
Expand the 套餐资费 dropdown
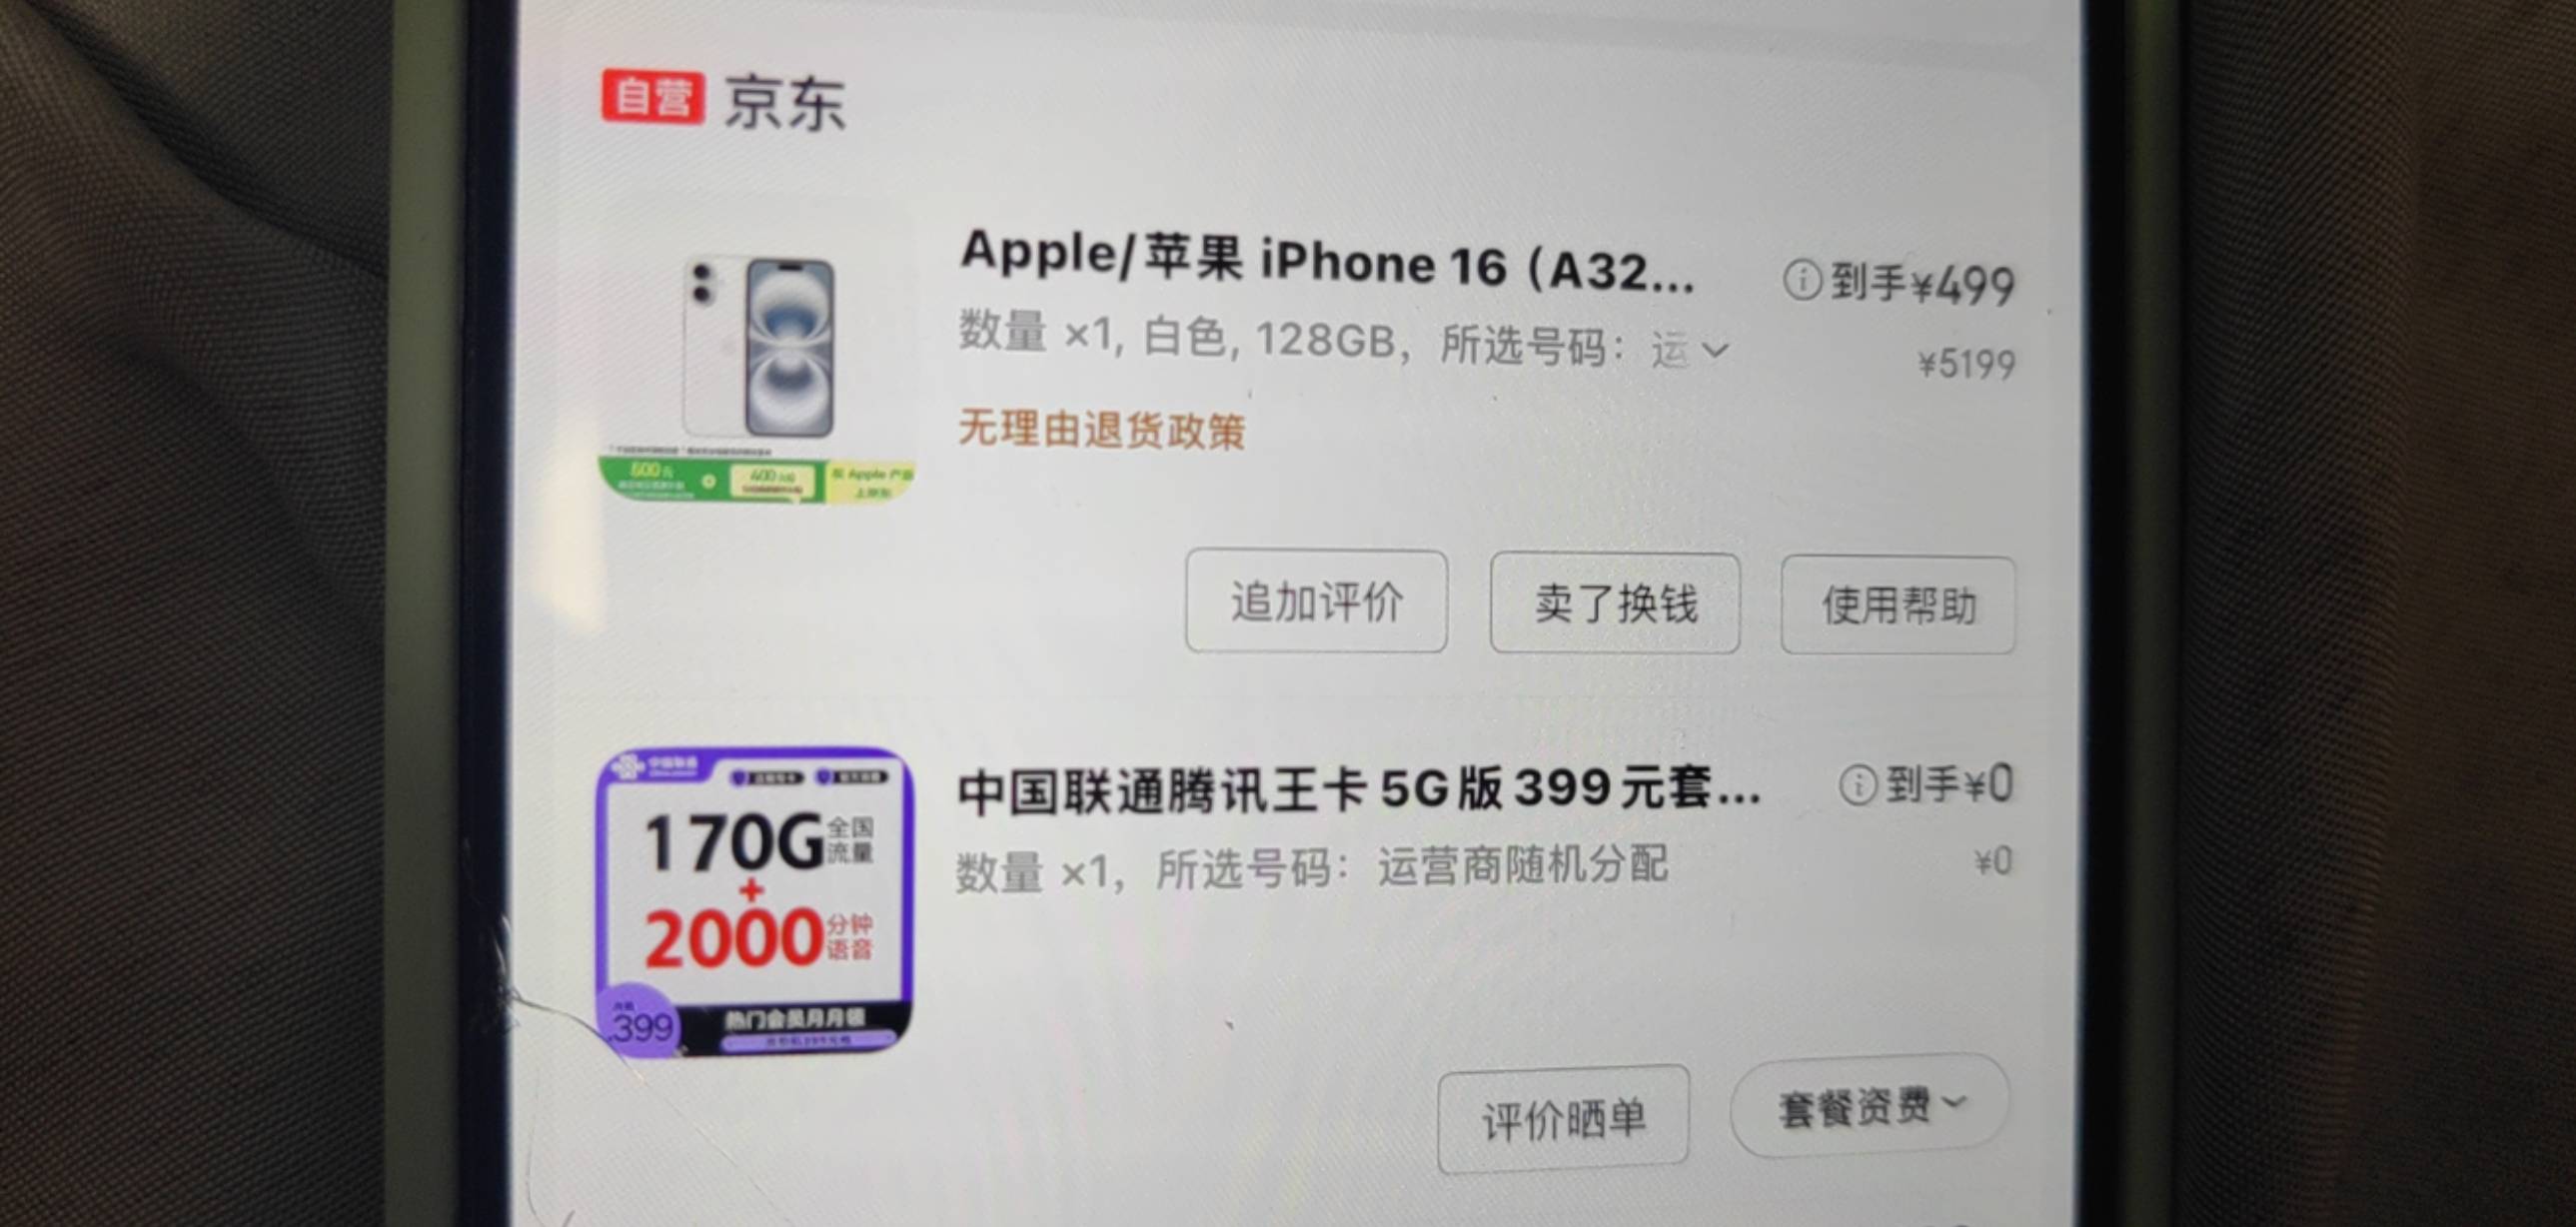tap(1870, 1107)
